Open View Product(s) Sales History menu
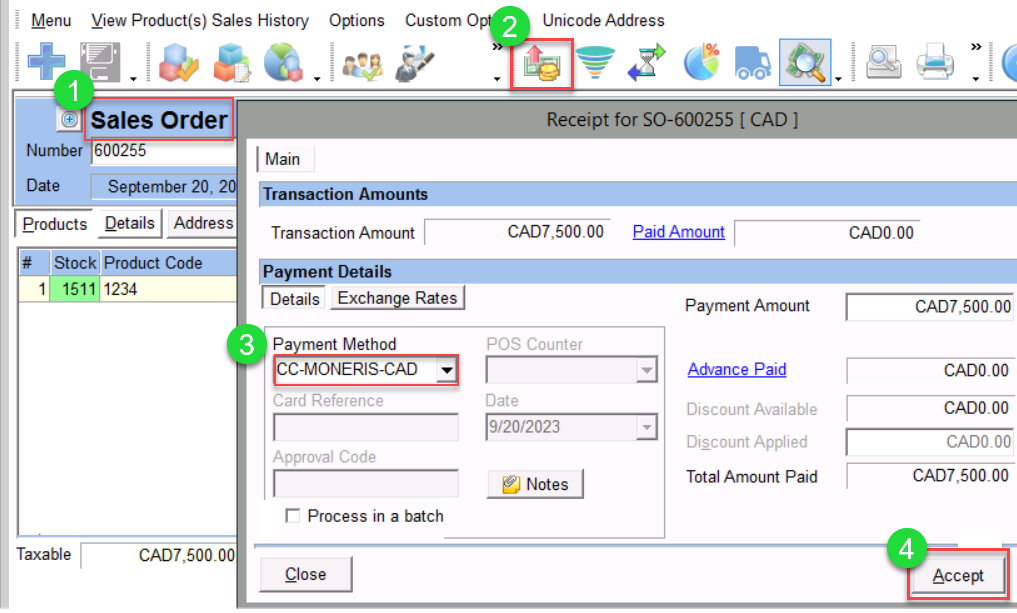 pyautogui.click(x=199, y=20)
